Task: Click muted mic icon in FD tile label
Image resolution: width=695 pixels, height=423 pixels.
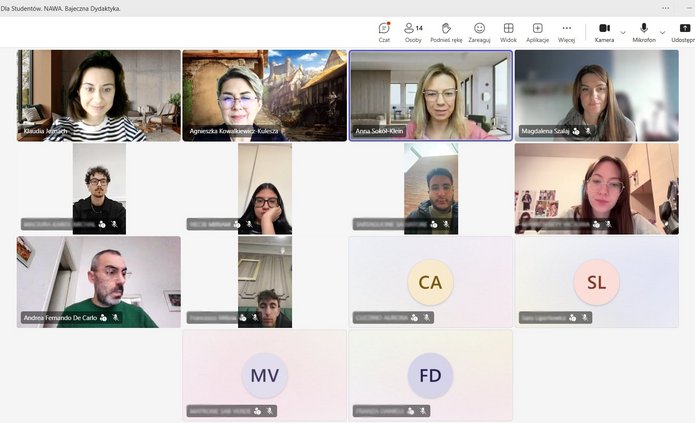Action: tap(423, 411)
